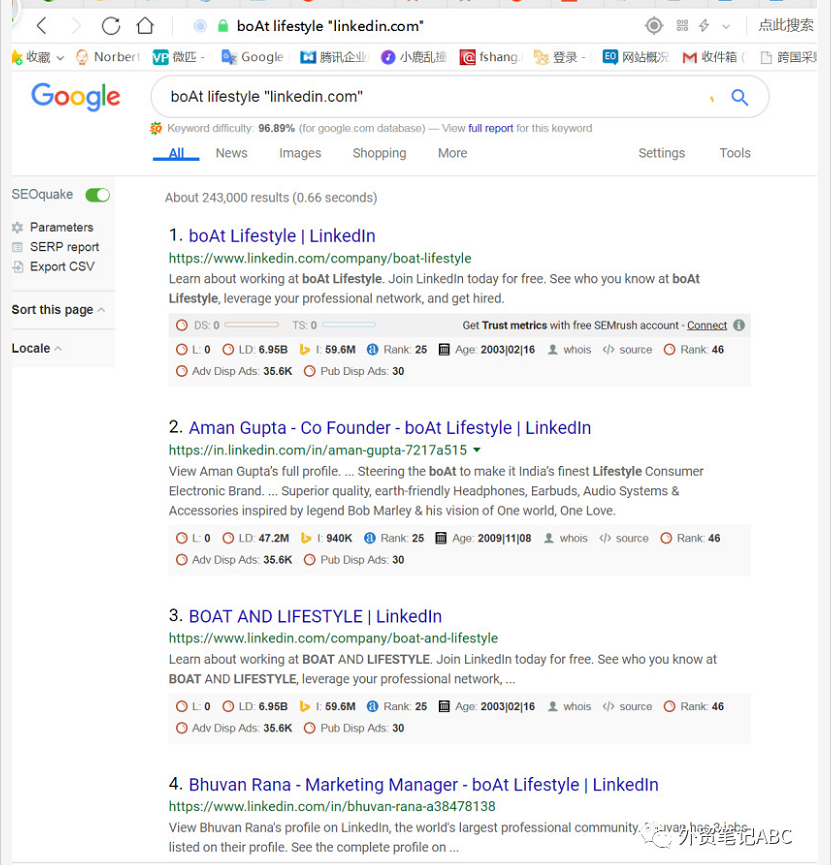831x865 pixels.
Task: Switch to the News tab
Action: click(231, 153)
